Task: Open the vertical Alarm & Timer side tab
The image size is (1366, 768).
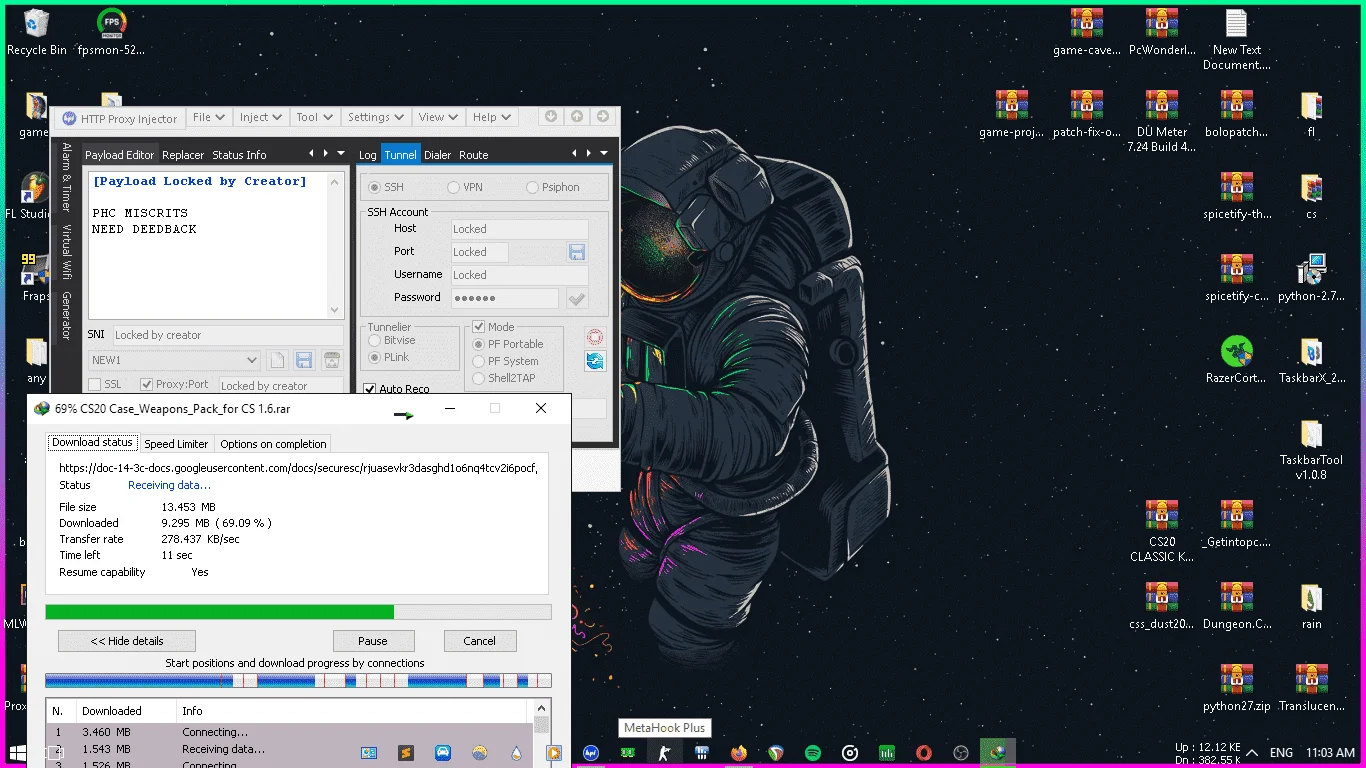Action: tap(67, 177)
